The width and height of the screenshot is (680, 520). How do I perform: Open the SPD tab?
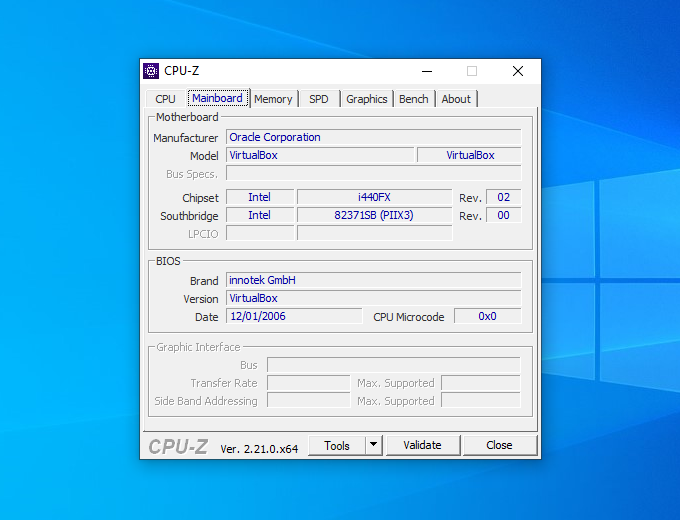(319, 99)
